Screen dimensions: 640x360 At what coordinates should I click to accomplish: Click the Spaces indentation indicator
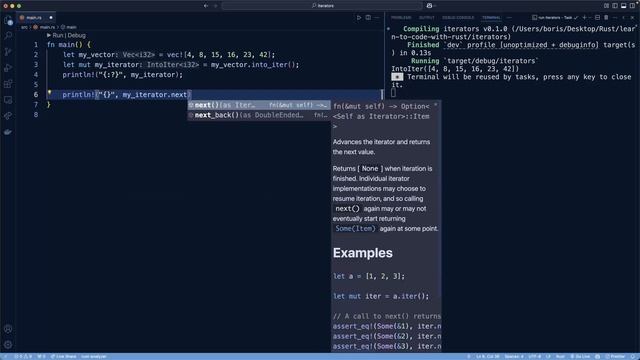point(514,356)
